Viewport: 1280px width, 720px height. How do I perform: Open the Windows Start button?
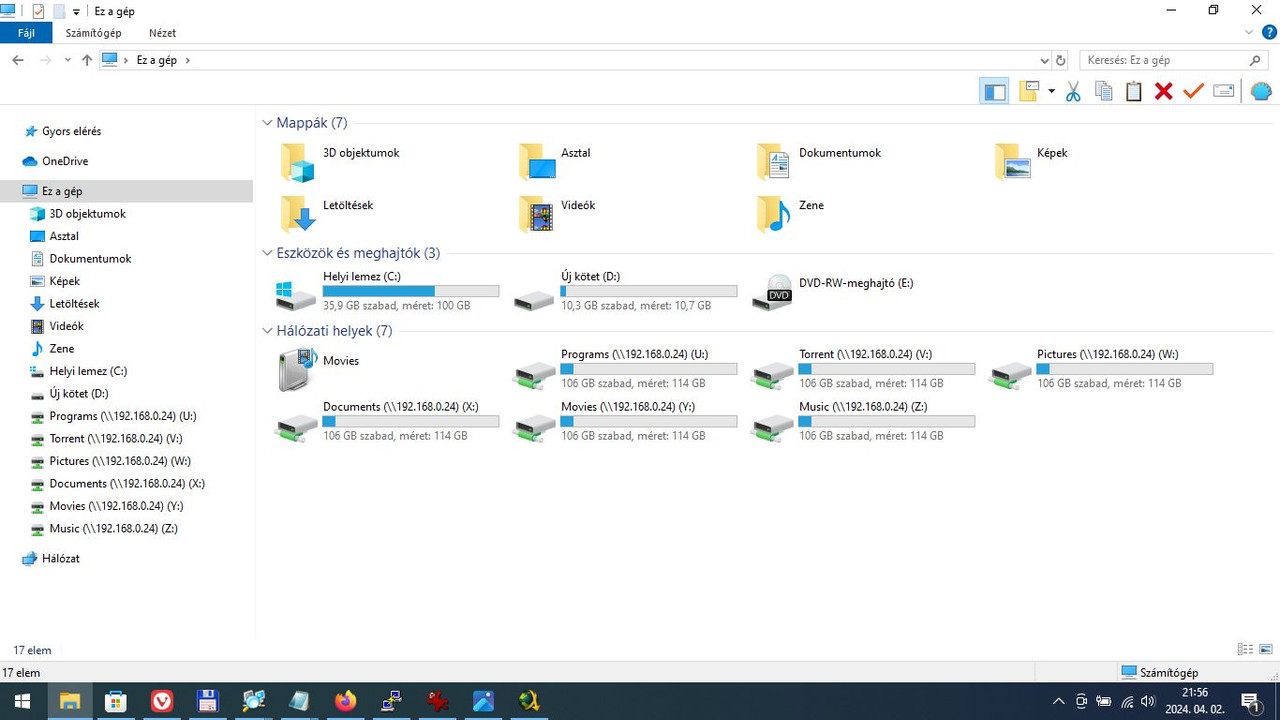pos(22,701)
